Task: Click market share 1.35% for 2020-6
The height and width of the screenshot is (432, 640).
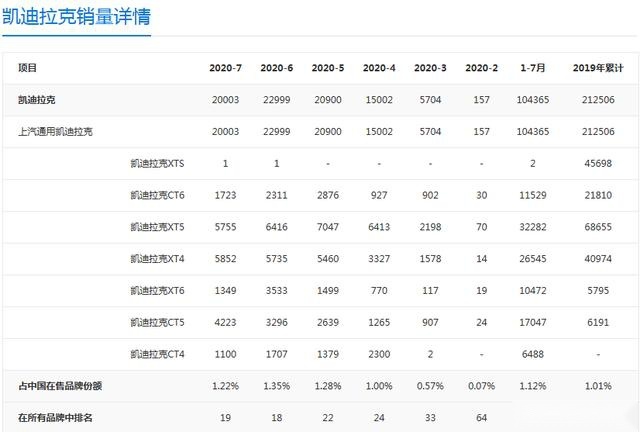Action: [277, 386]
